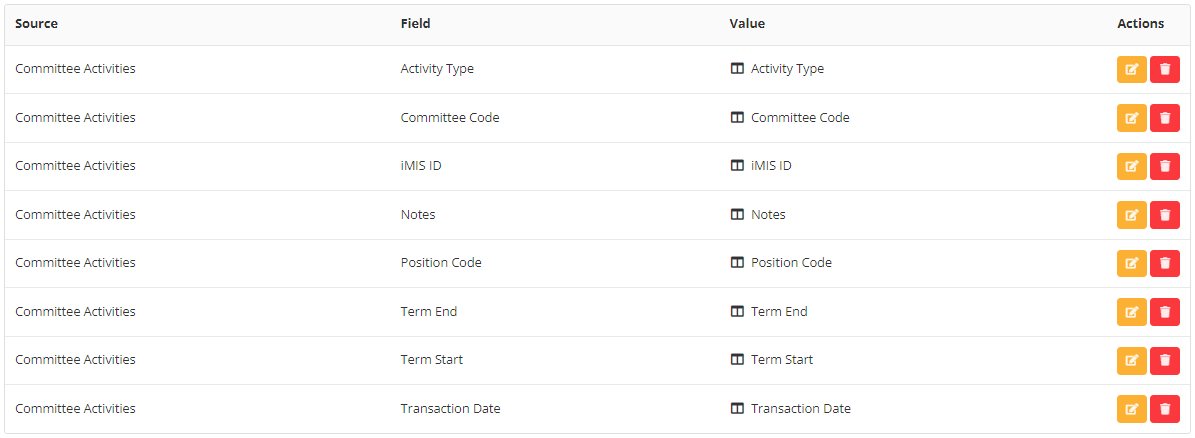Delete the Notes mapping row
Screen dimensions: 1195x438
coord(1164,215)
